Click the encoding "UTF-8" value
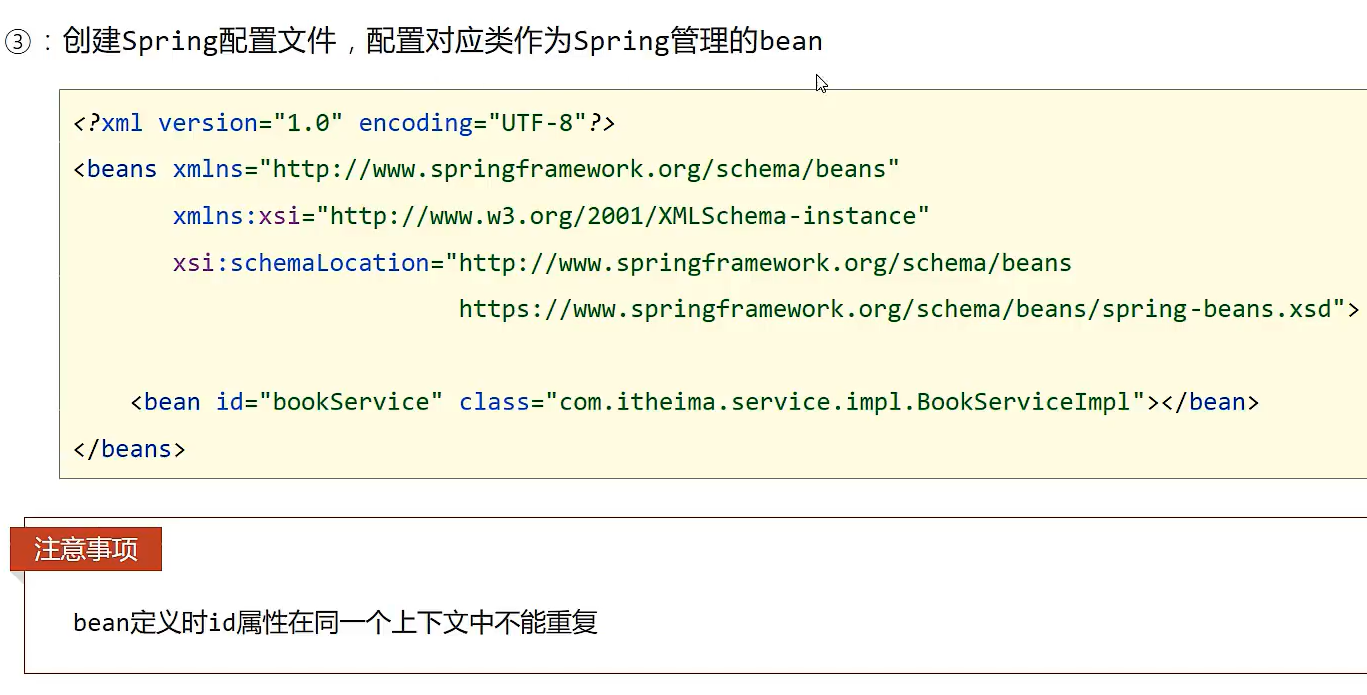1367x695 pixels. (x=530, y=123)
